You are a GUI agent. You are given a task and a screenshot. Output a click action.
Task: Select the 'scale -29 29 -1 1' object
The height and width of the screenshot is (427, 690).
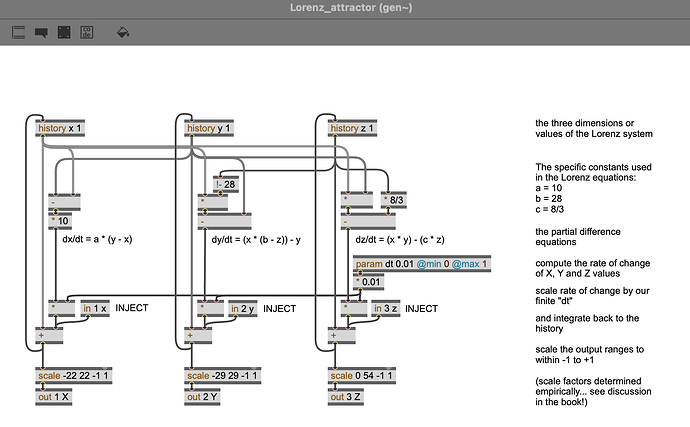pos(223,375)
